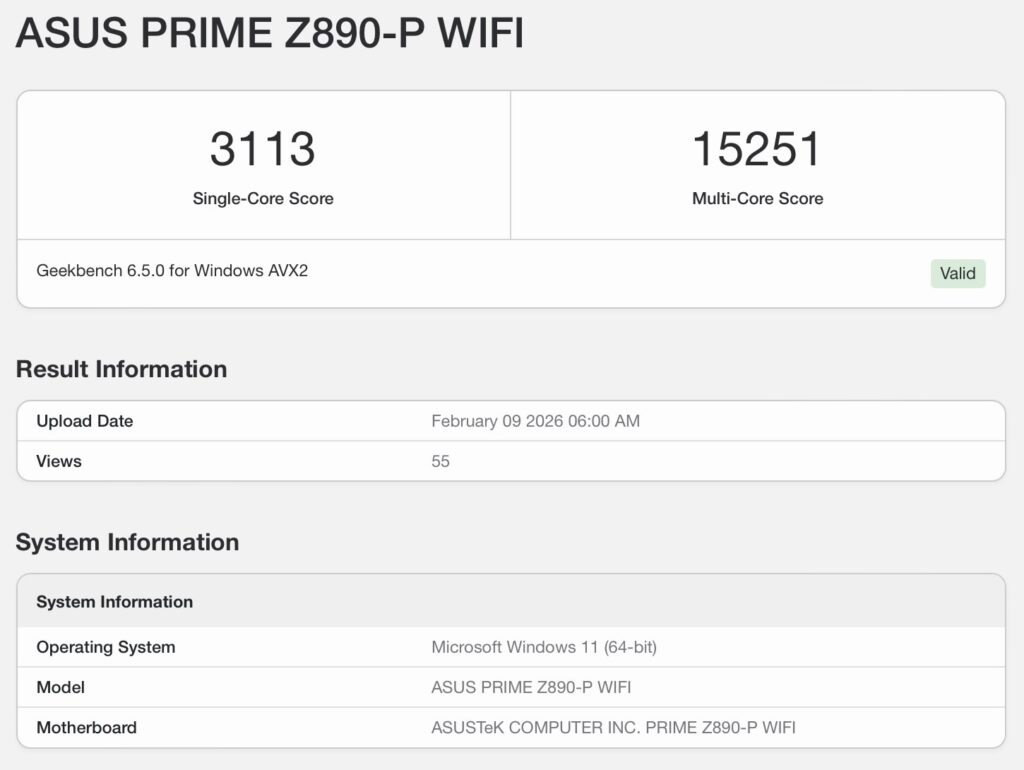
Task: Click the Operating System row label
Action: (105, 647)
